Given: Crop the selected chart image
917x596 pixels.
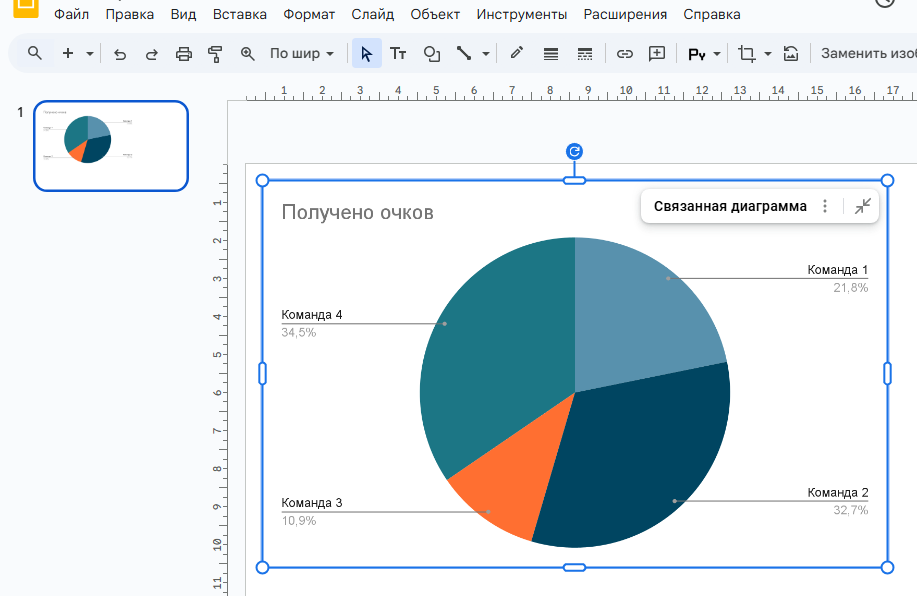Looking at the screenshot, I should [747, 54].
